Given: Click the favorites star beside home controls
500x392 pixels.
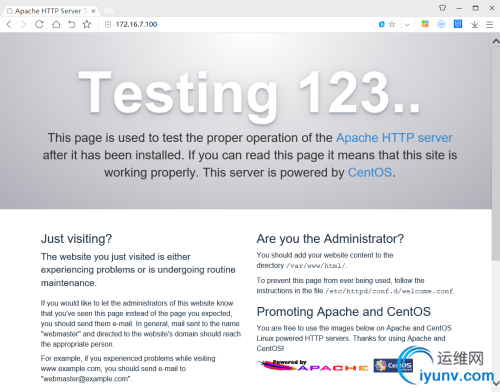Looking at the screenshot, I should pos(87,24).
